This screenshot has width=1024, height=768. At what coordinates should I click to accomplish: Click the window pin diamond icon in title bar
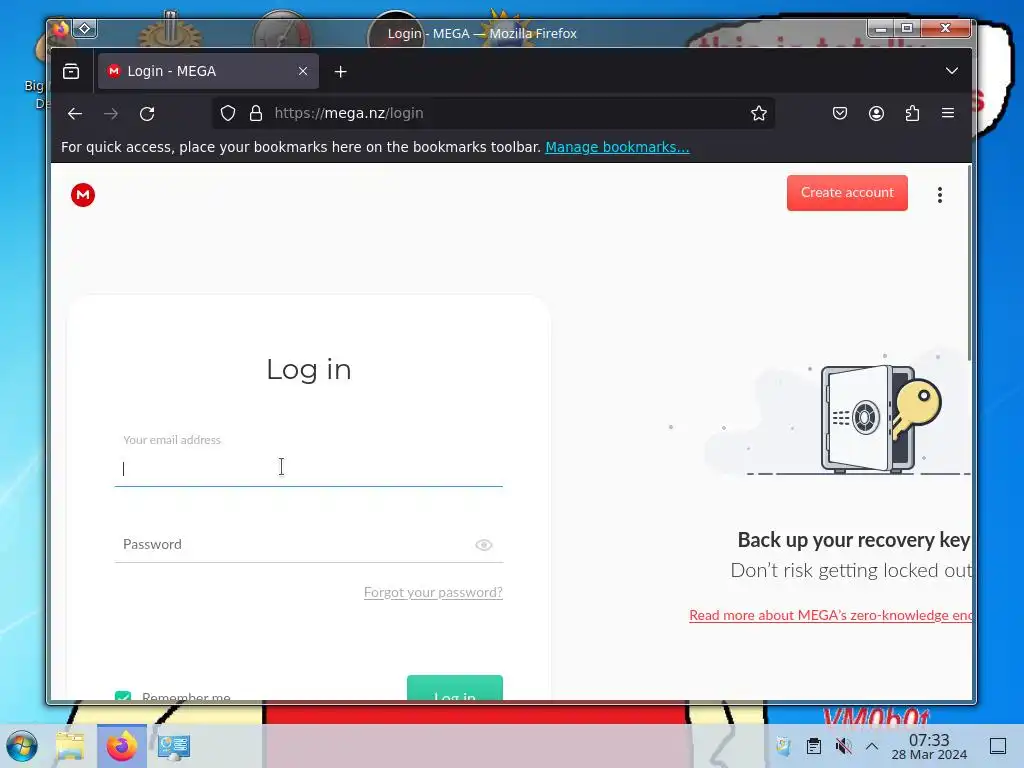pyautogui.click(x=85, y=29)
